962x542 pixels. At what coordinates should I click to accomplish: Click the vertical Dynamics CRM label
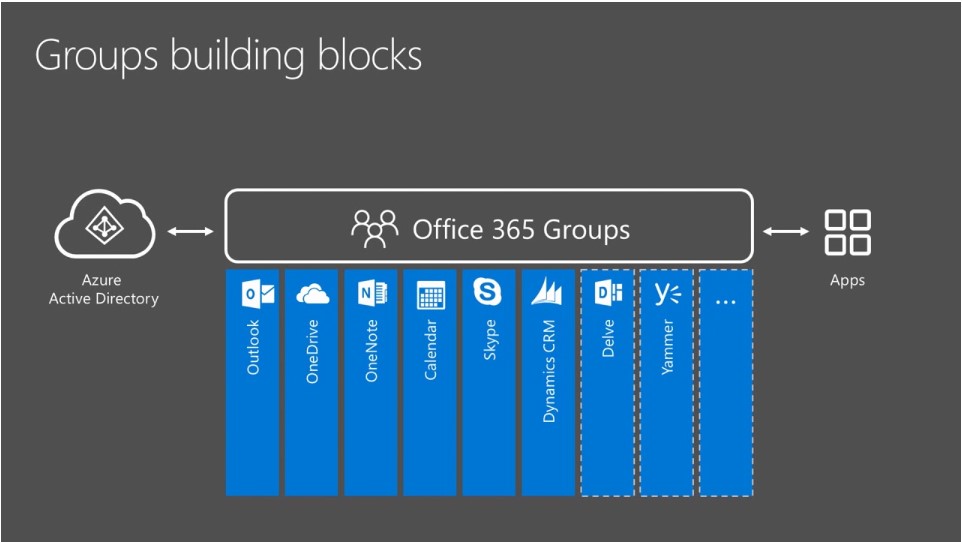[x=549, y=371]
